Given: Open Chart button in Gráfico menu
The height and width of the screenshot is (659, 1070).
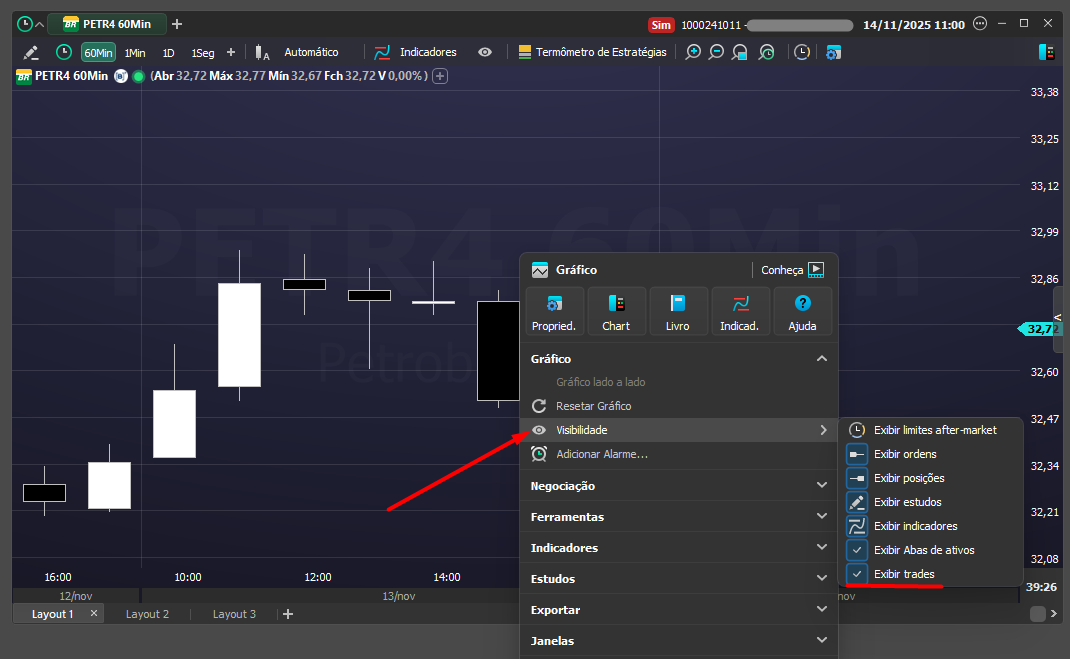Looking at the screenshot, I should pos(616,312).
